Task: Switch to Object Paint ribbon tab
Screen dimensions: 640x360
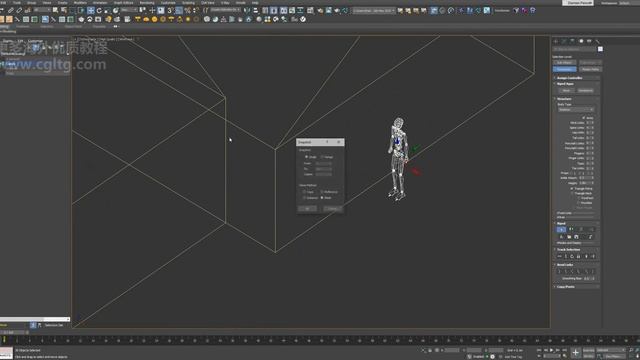Action: pyautogui.click(x=73, y=27)
